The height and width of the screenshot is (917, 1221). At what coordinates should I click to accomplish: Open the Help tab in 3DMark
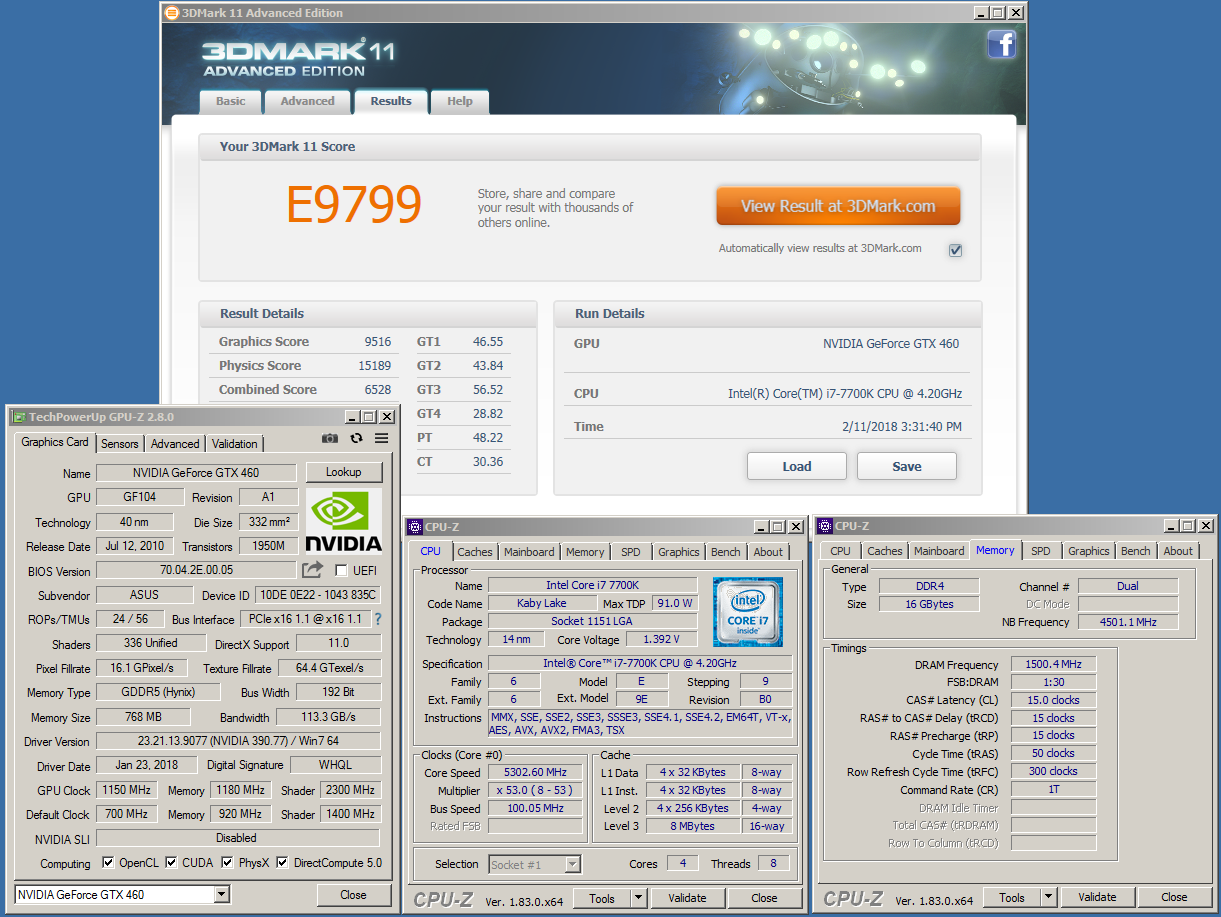(x=460, y=101)
